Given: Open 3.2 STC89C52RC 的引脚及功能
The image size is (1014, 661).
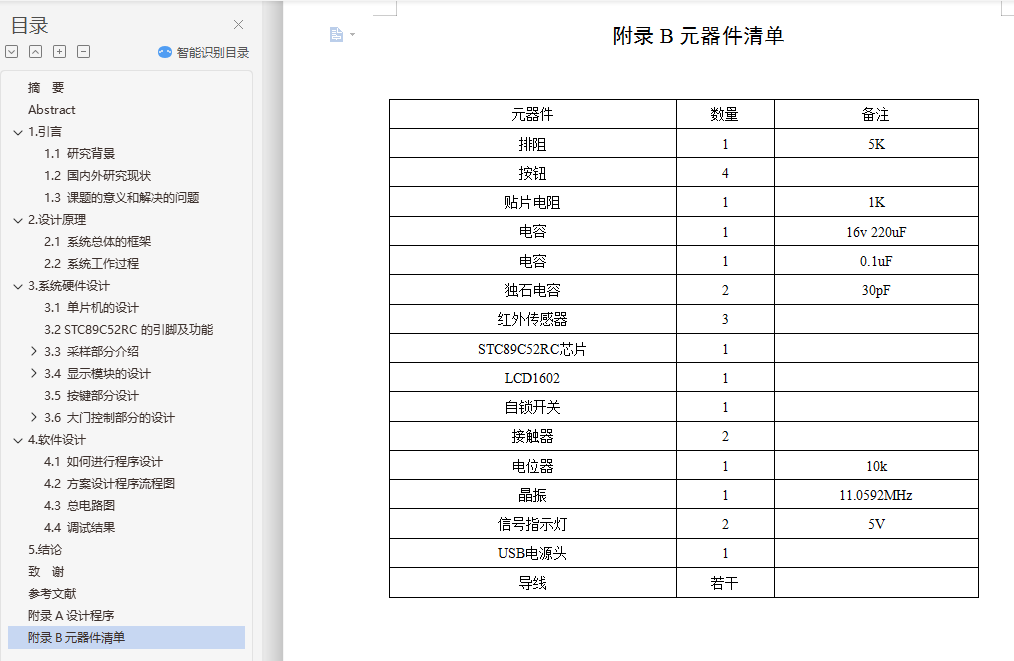Looking at the screenshot, I should [x=129, y=329].
